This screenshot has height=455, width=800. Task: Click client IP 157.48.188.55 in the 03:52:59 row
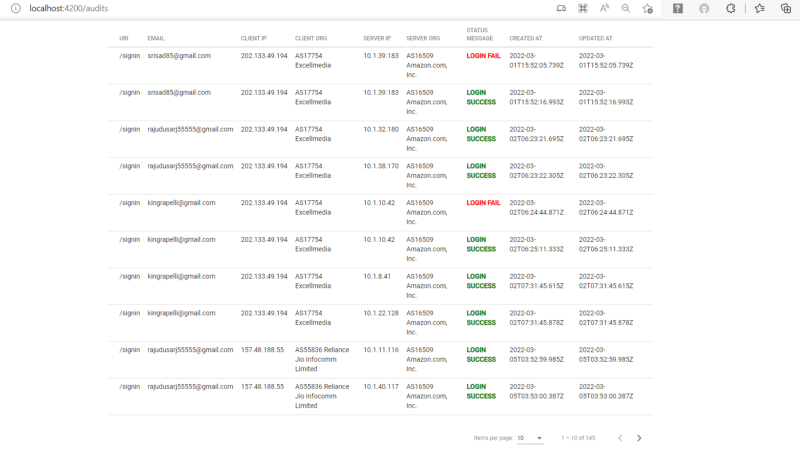point(262,349)
